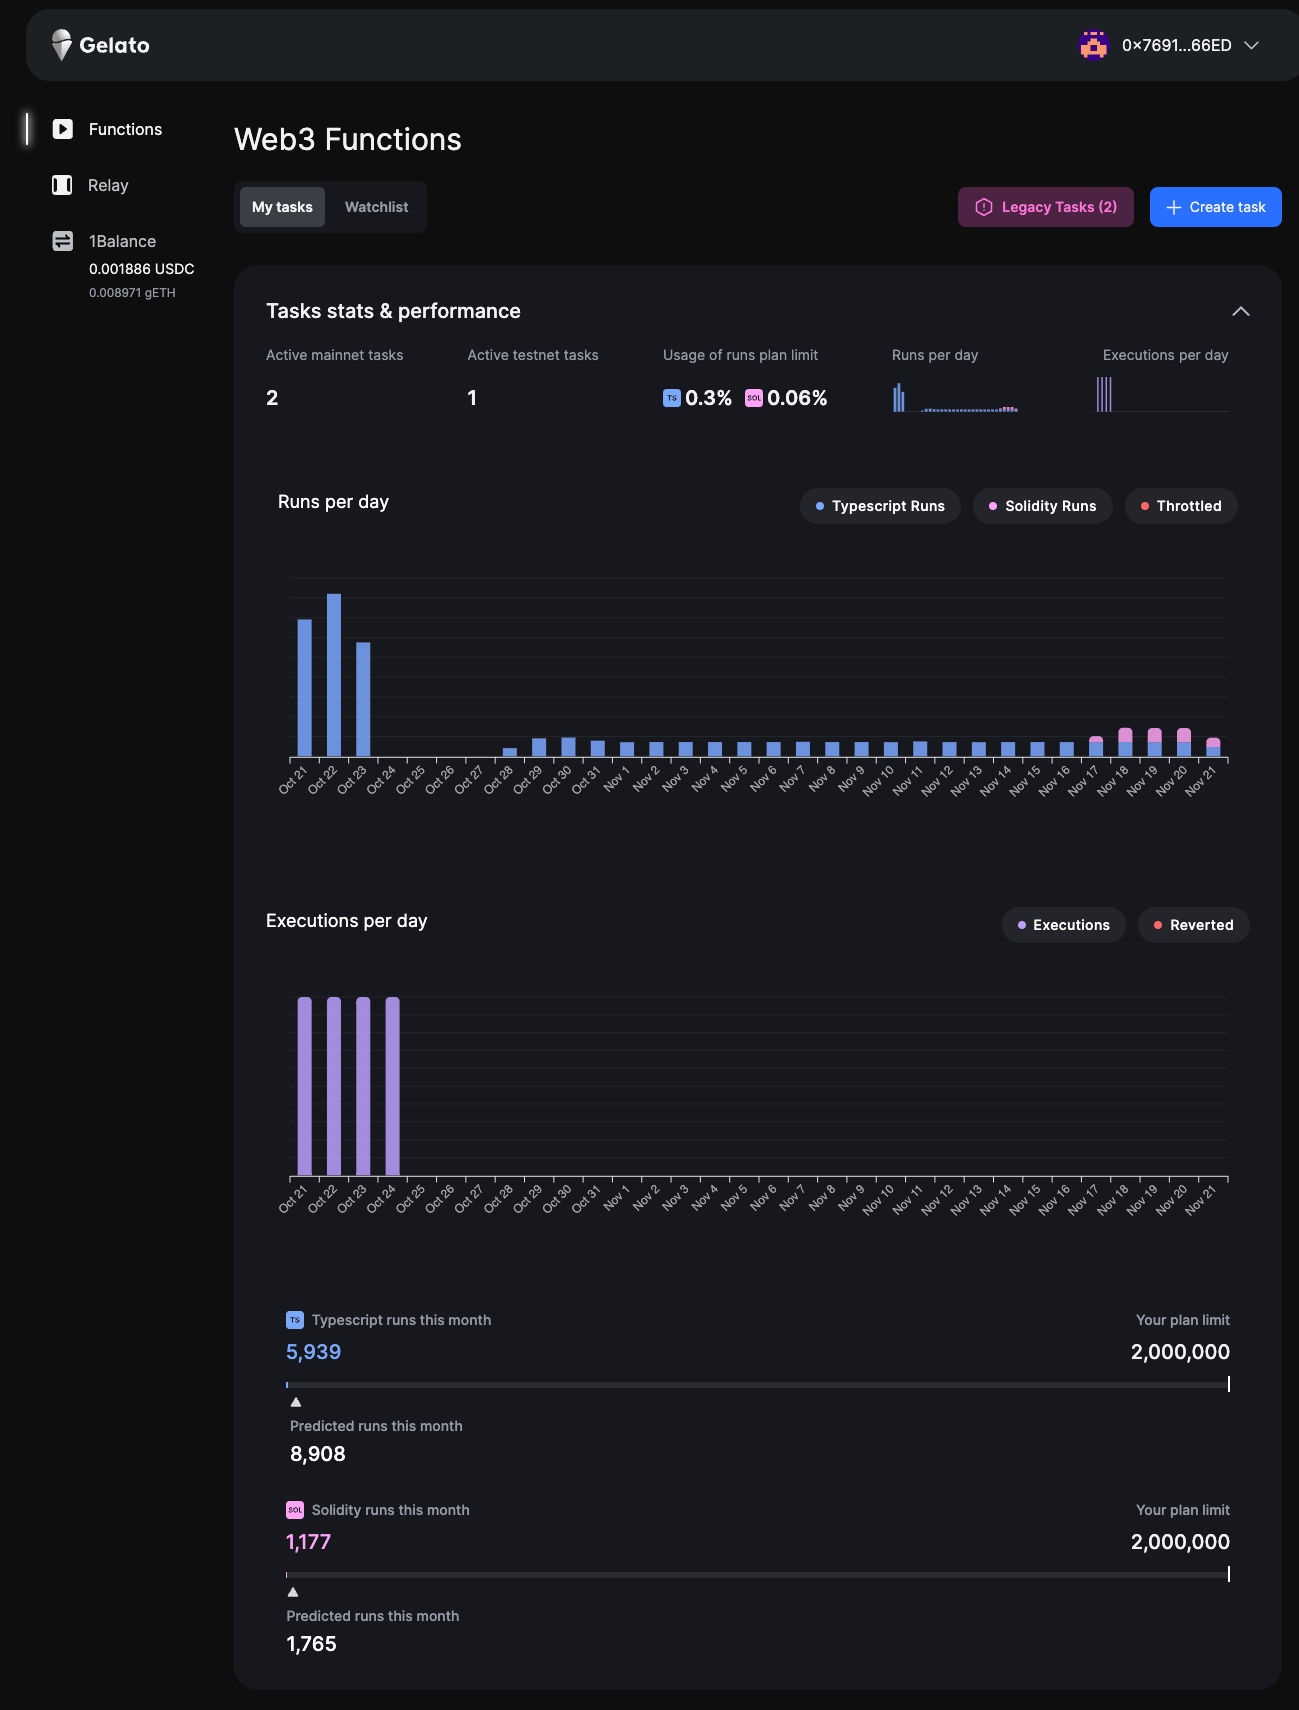The image size is (1299, 1710).
Task: Toggle the Throttled legend
Action: 1181,506
